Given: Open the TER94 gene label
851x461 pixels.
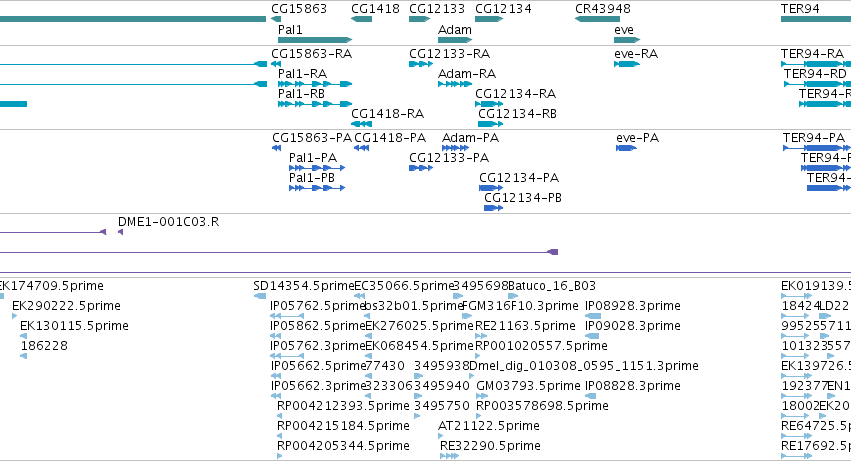Looking at the screenshot, I should tap(800, 9).
